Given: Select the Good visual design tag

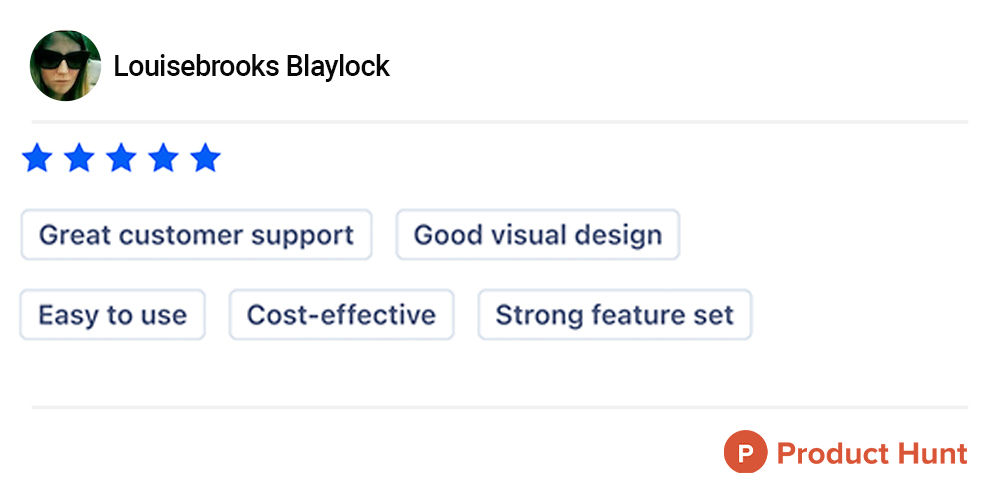Looking at the screenshot, I should click(x=538, y=235).
